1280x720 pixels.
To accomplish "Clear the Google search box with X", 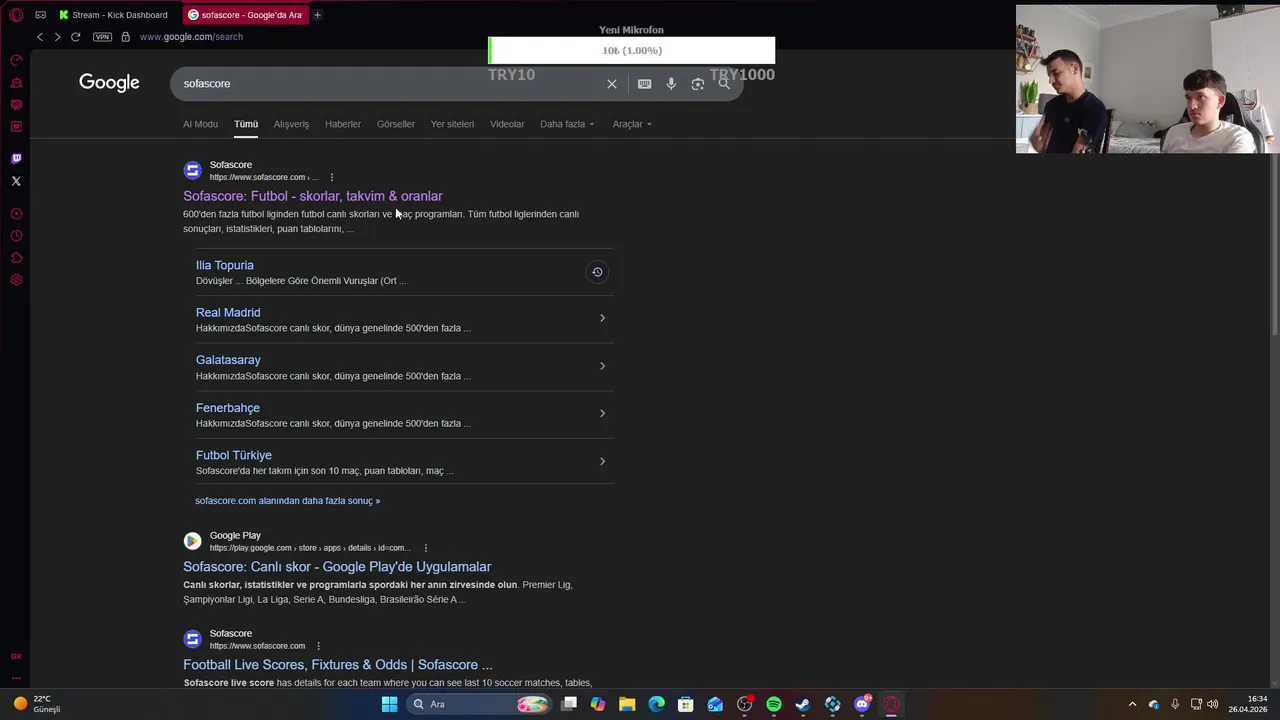I will pos(612,84).
